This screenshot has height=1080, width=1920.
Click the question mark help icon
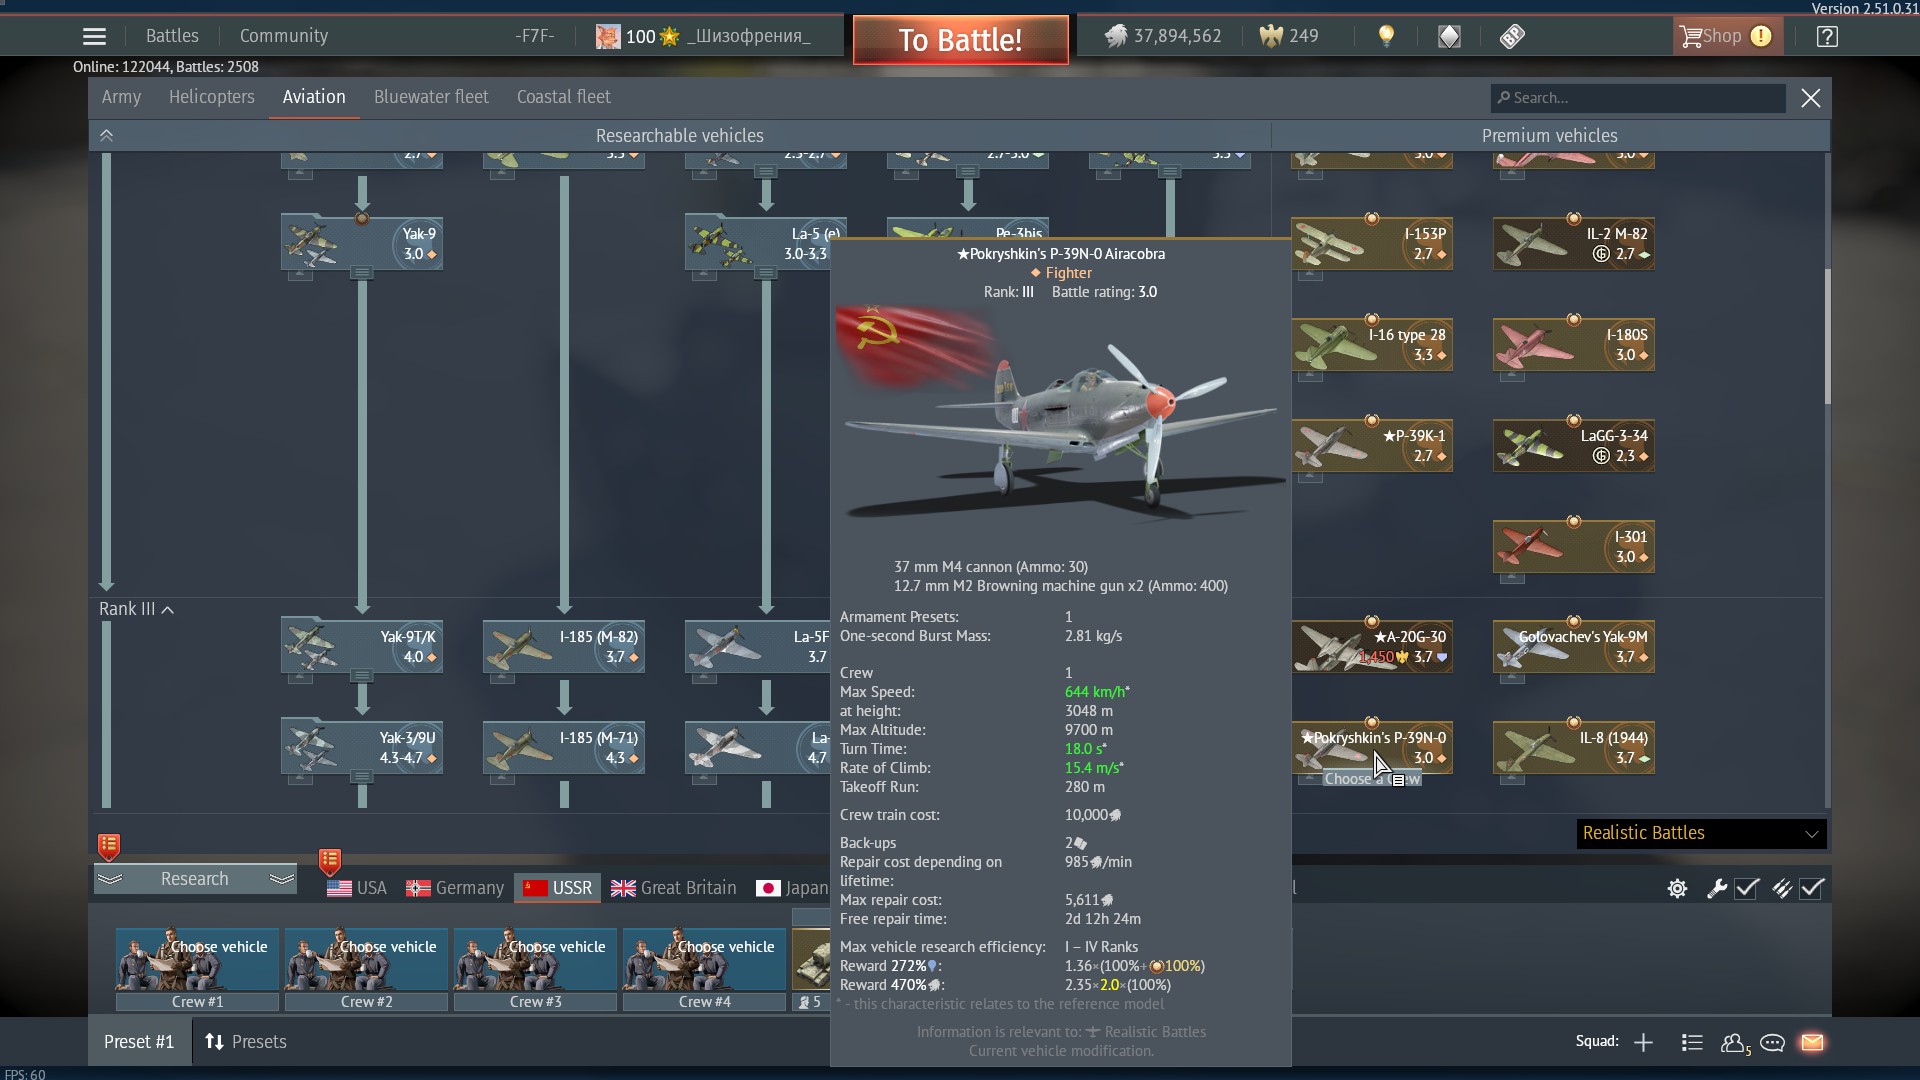click(1827, 37)
